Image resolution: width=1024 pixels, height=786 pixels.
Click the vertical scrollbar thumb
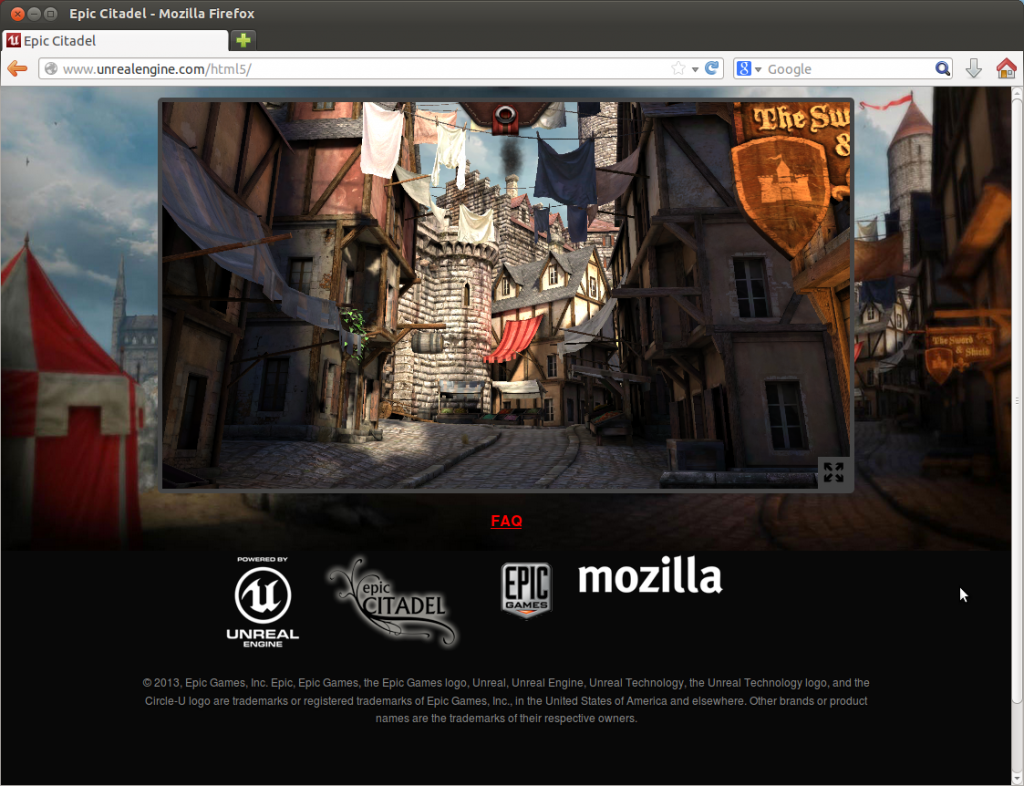coord(1017,400)
